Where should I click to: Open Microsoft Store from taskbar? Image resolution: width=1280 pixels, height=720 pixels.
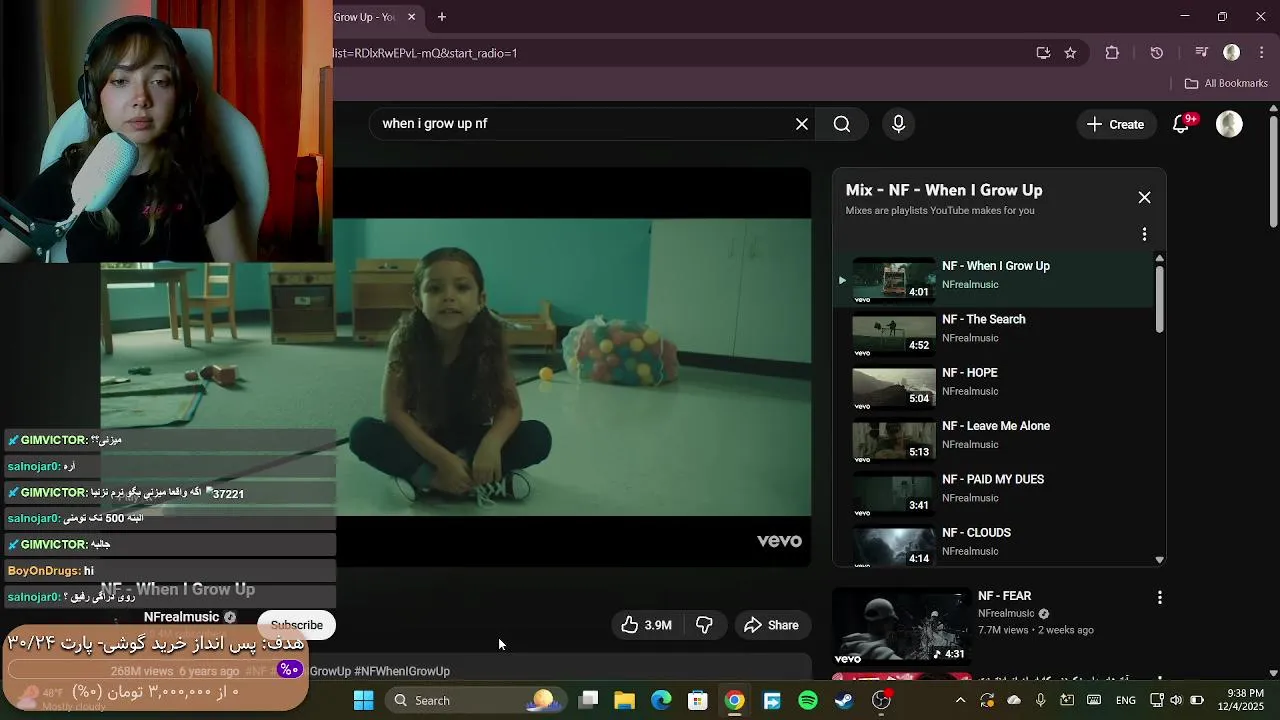698,700
